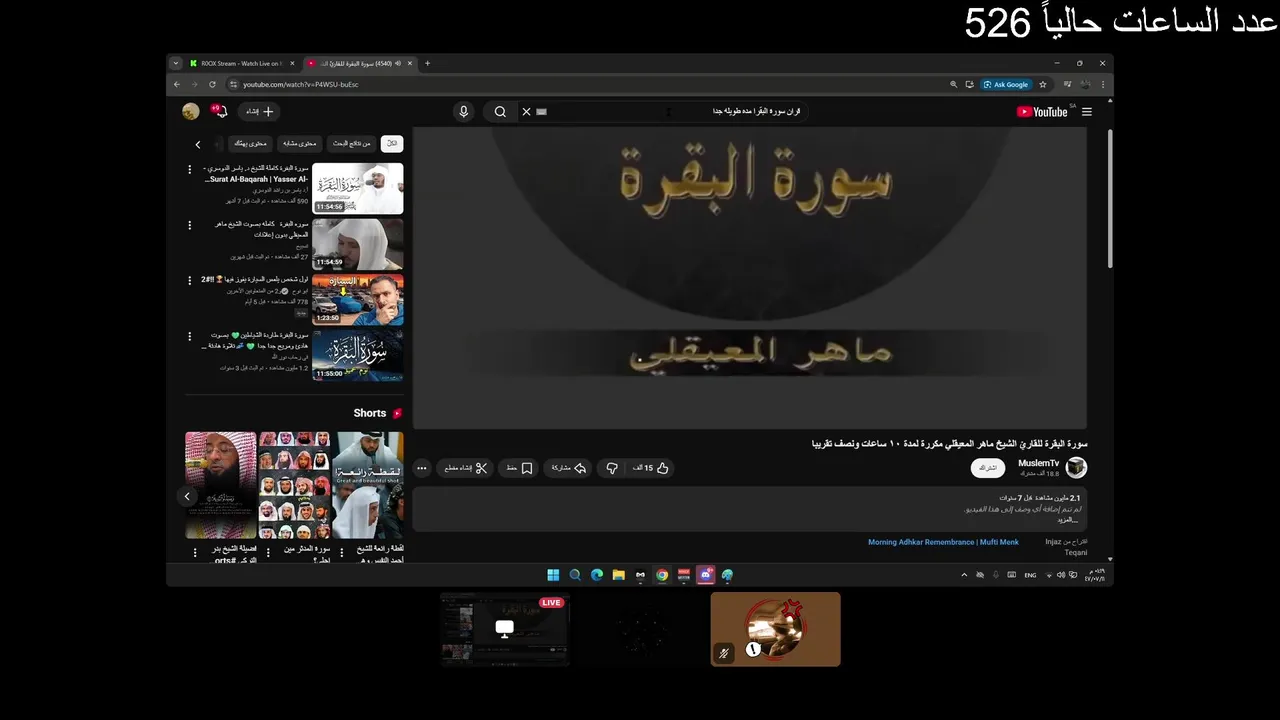Show hidden system tray icons chevron

pos(964,575)
